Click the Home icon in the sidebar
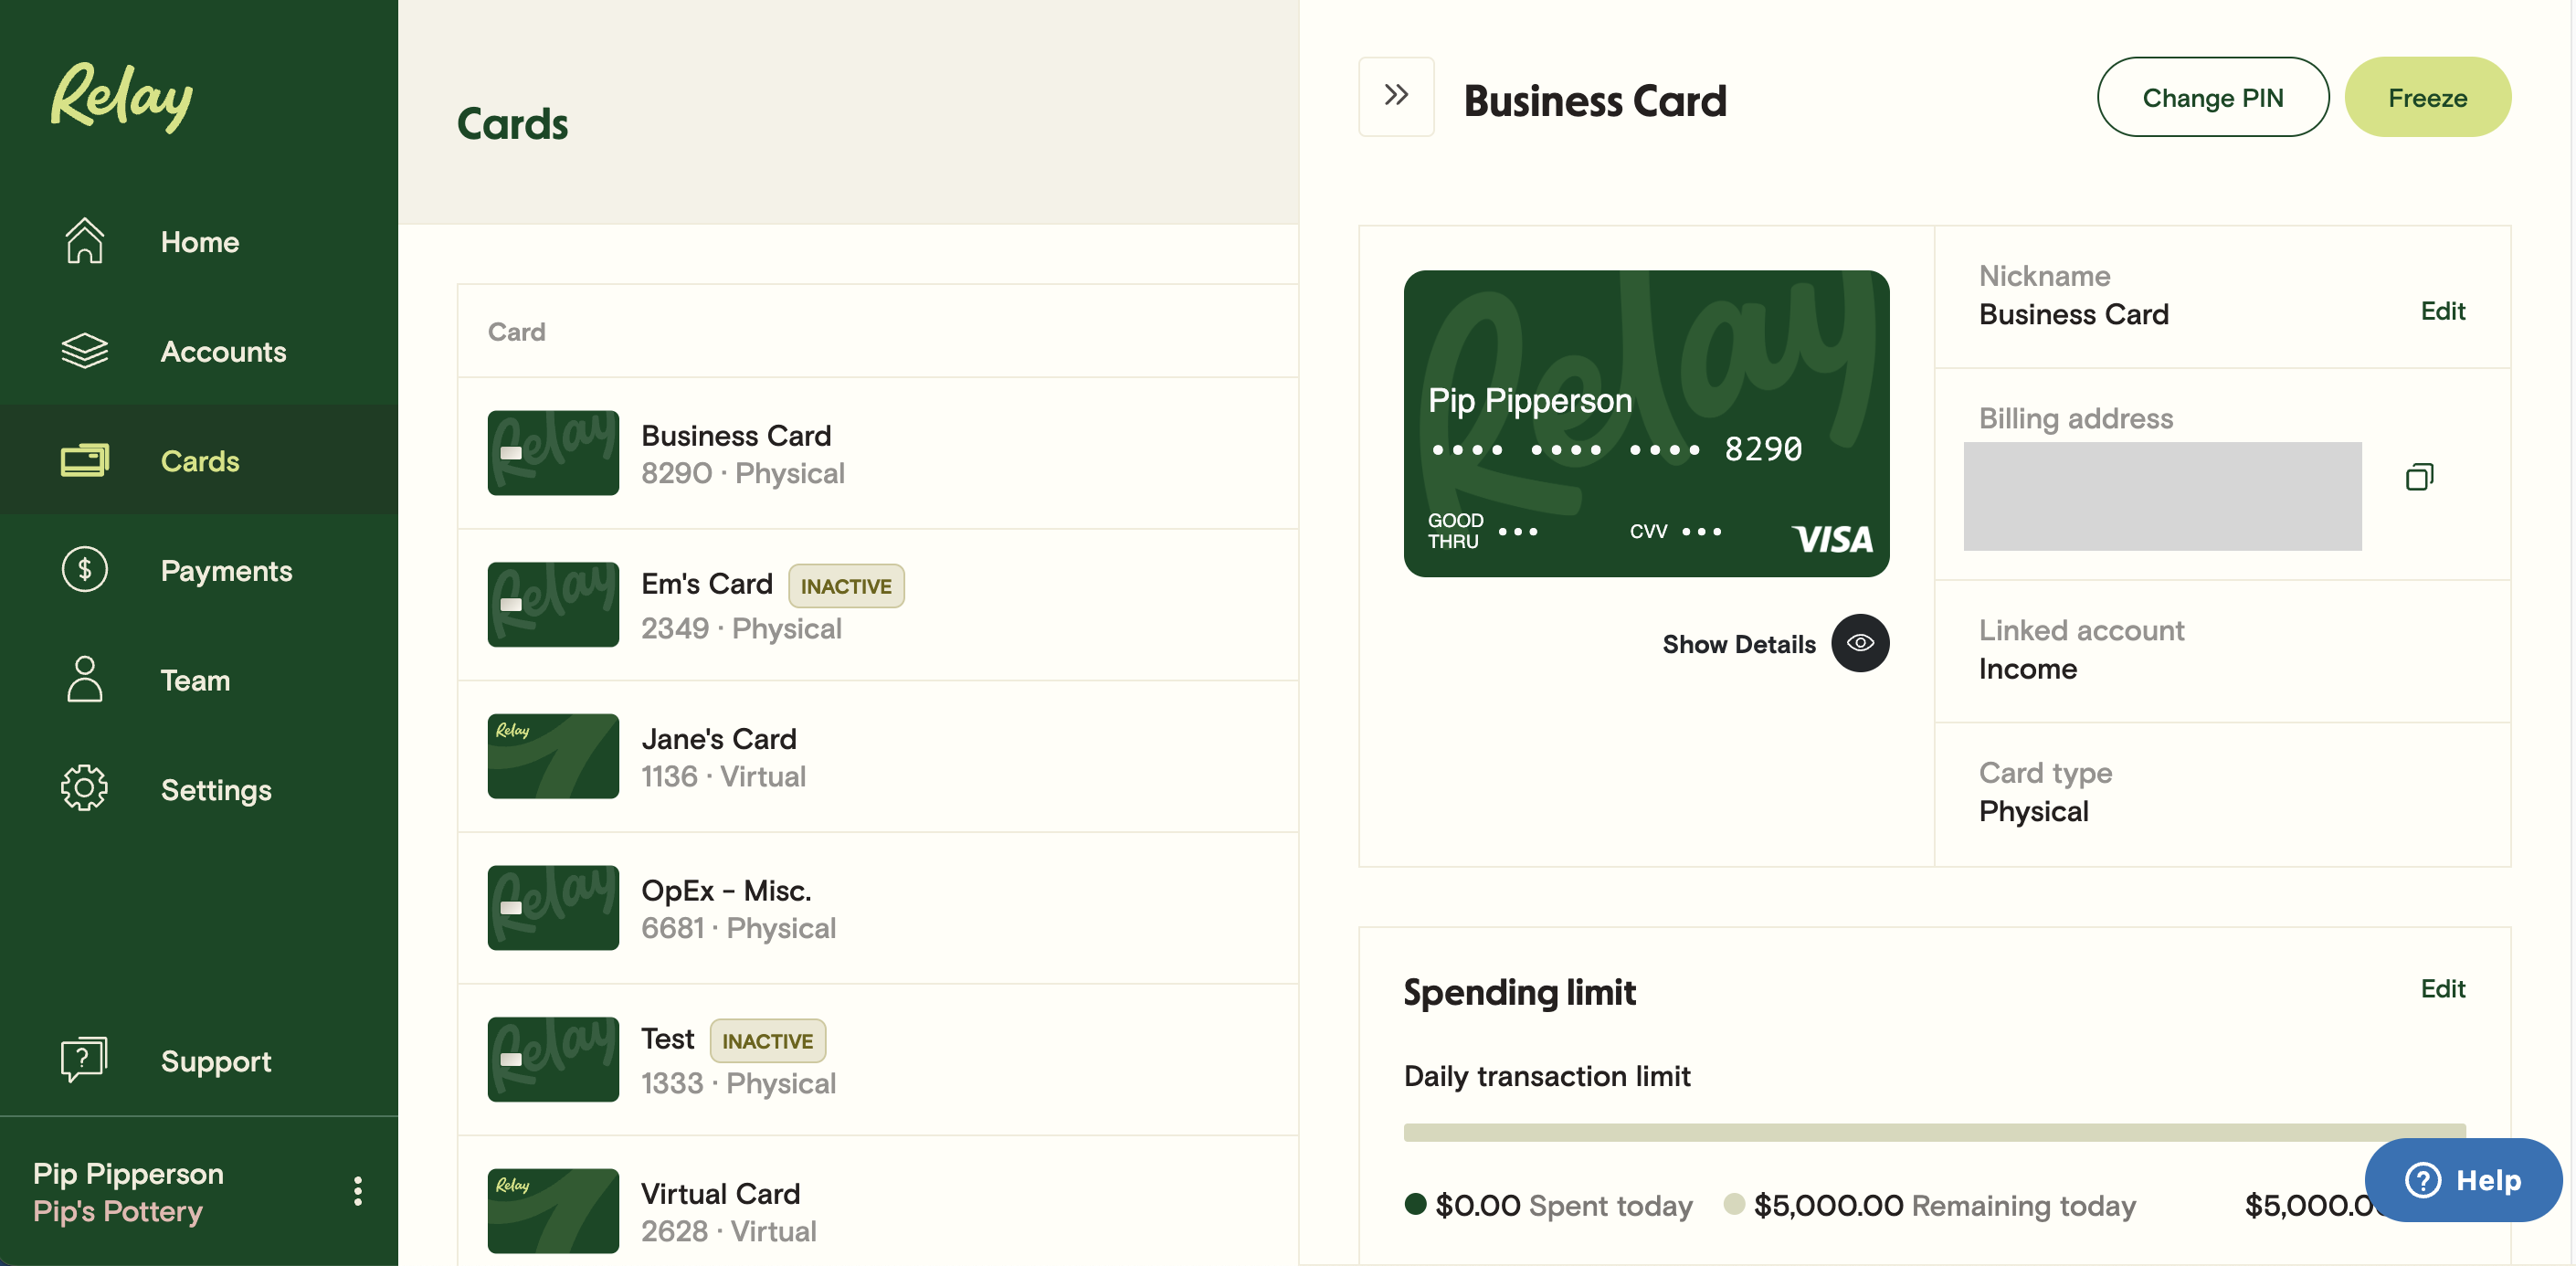This screenshot has height=1266, width=2576. (84, 241)
